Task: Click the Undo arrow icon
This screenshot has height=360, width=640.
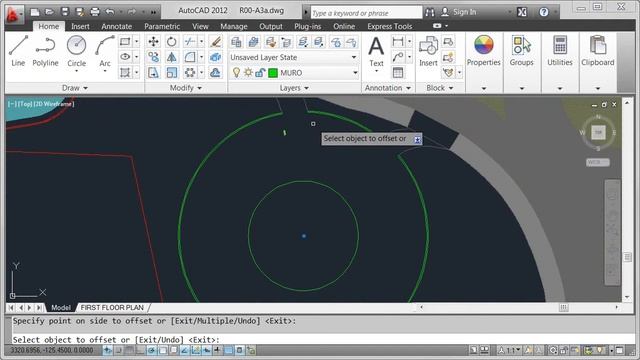Action: 110,12
